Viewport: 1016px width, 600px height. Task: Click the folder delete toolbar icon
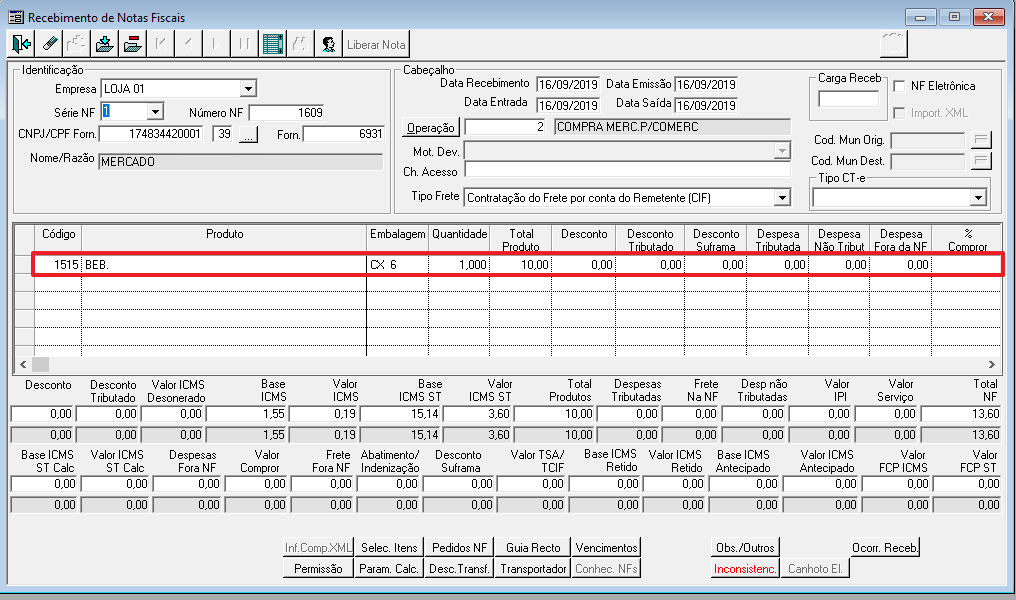132,44
